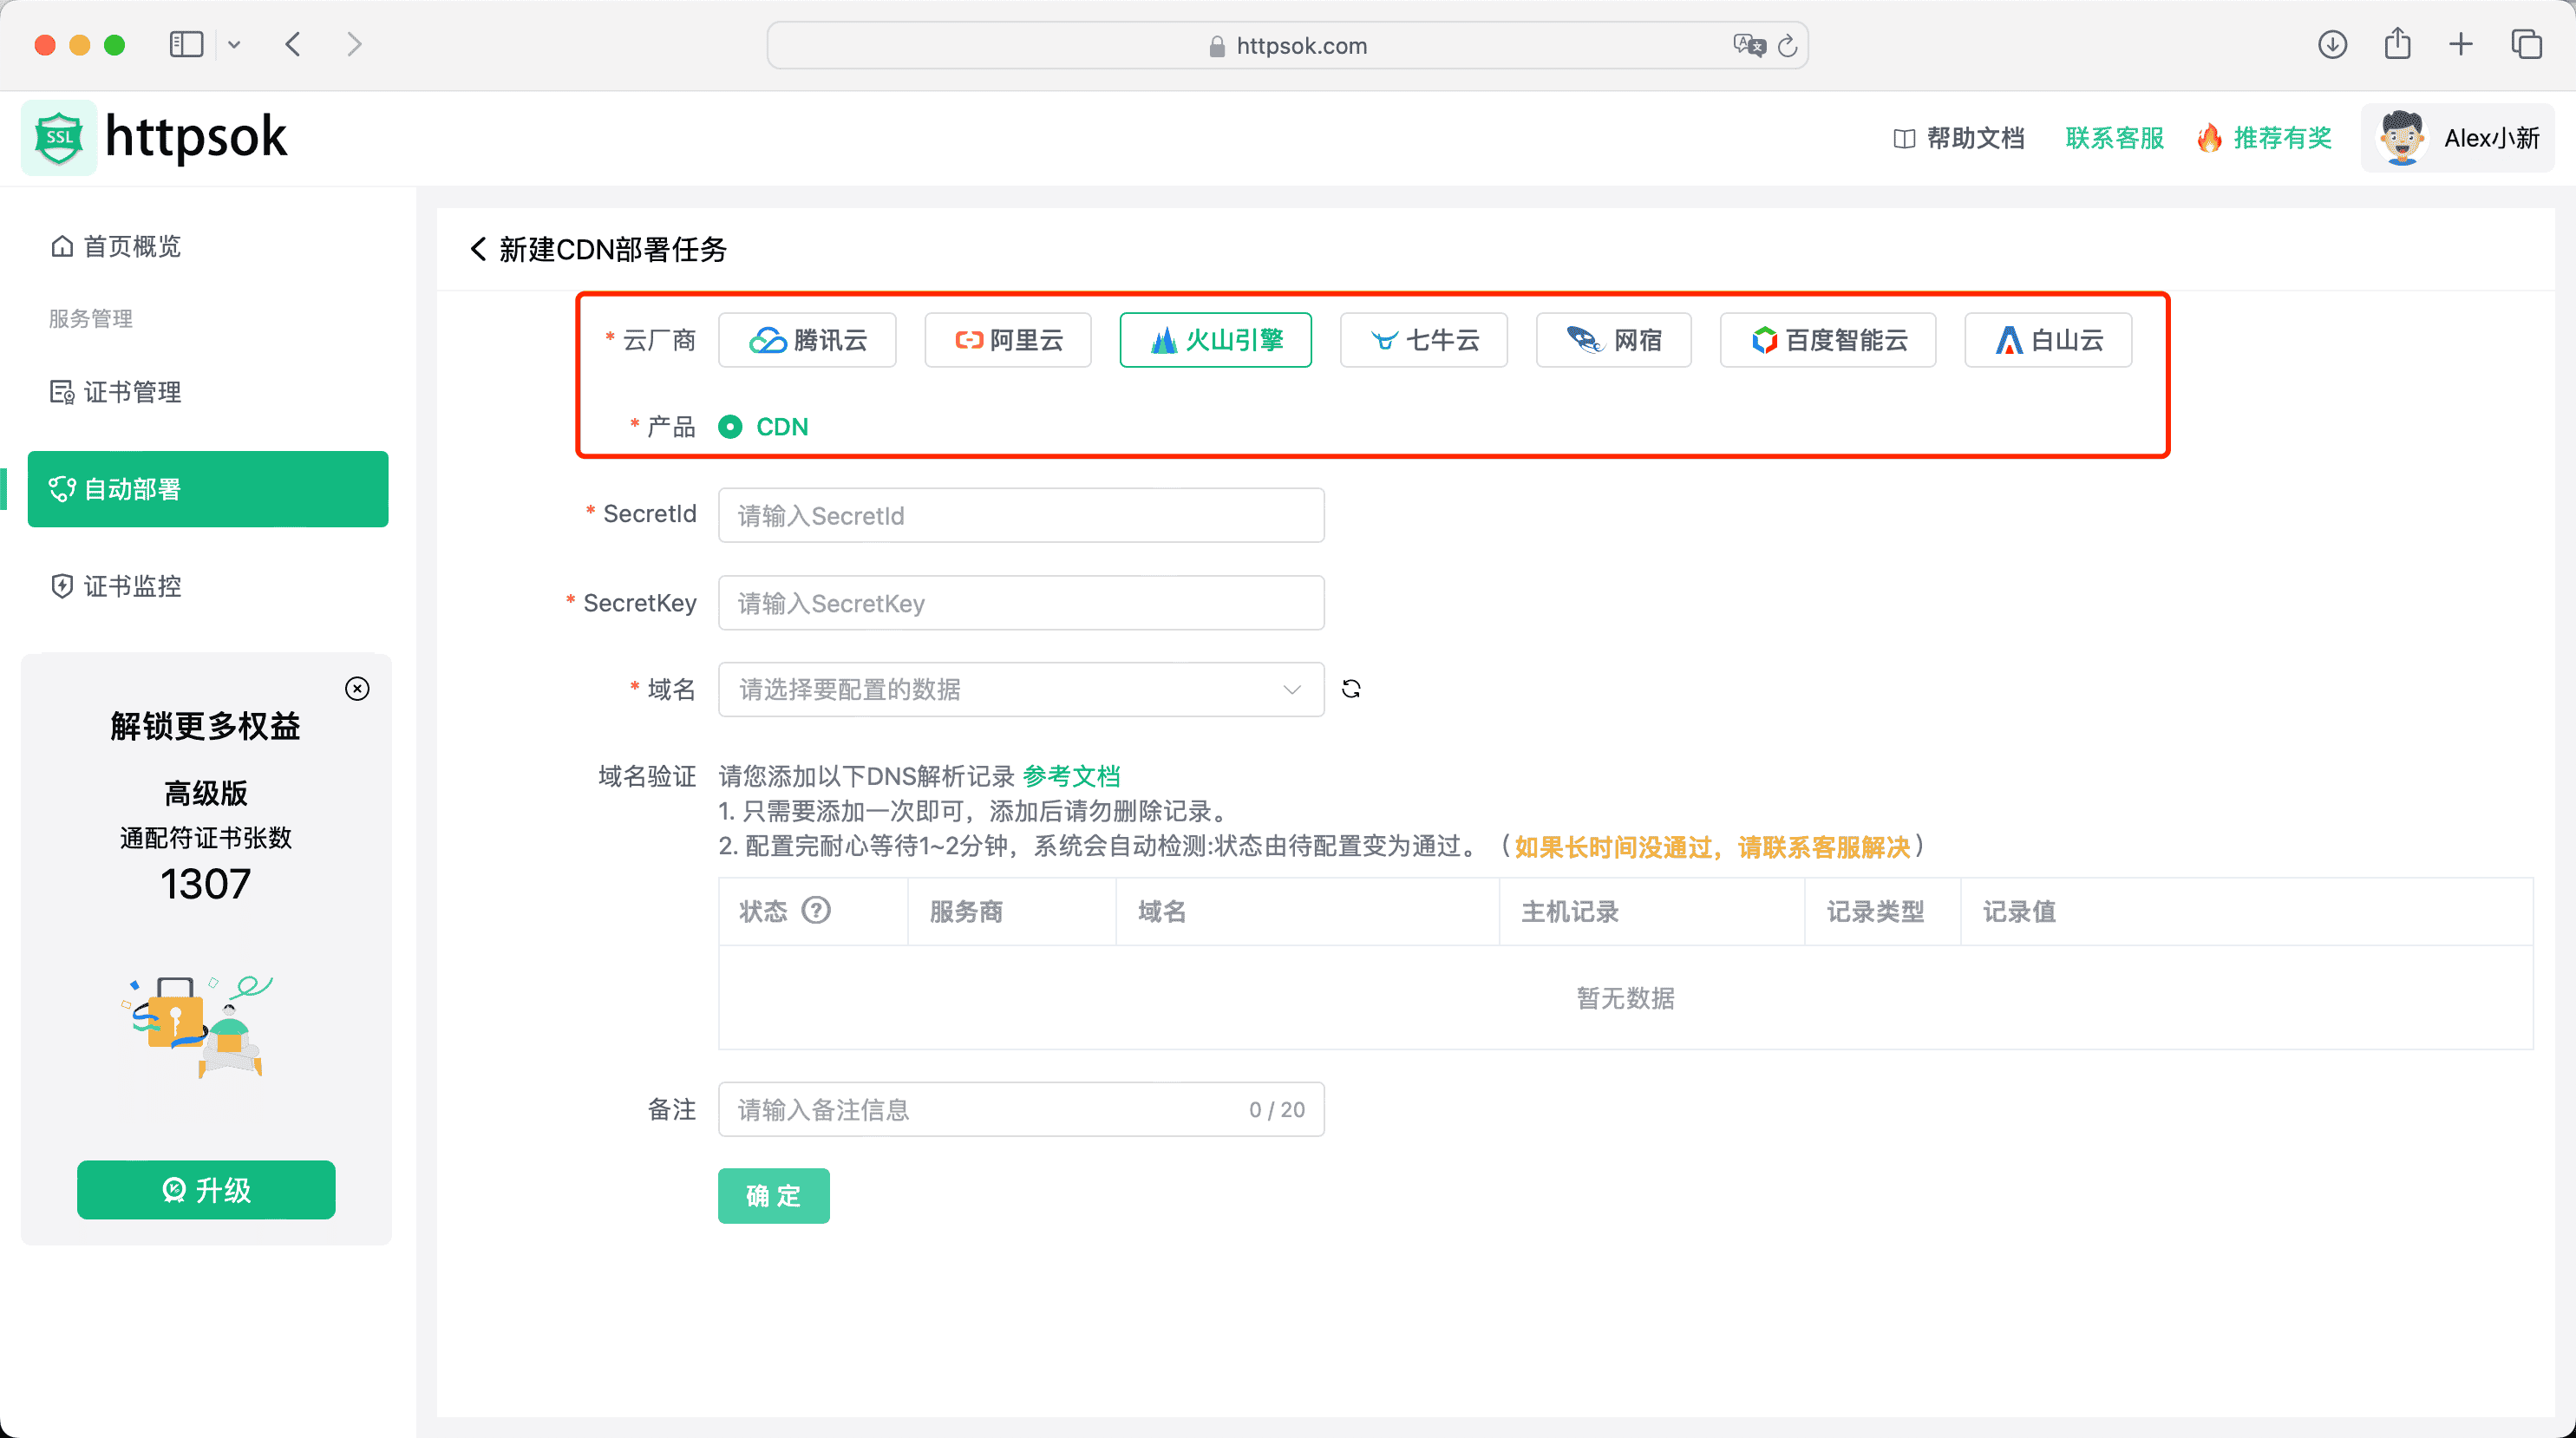Toggle the Safari sidebar panel
This screenshot has width=2576, height=1438.
(186, 44)
